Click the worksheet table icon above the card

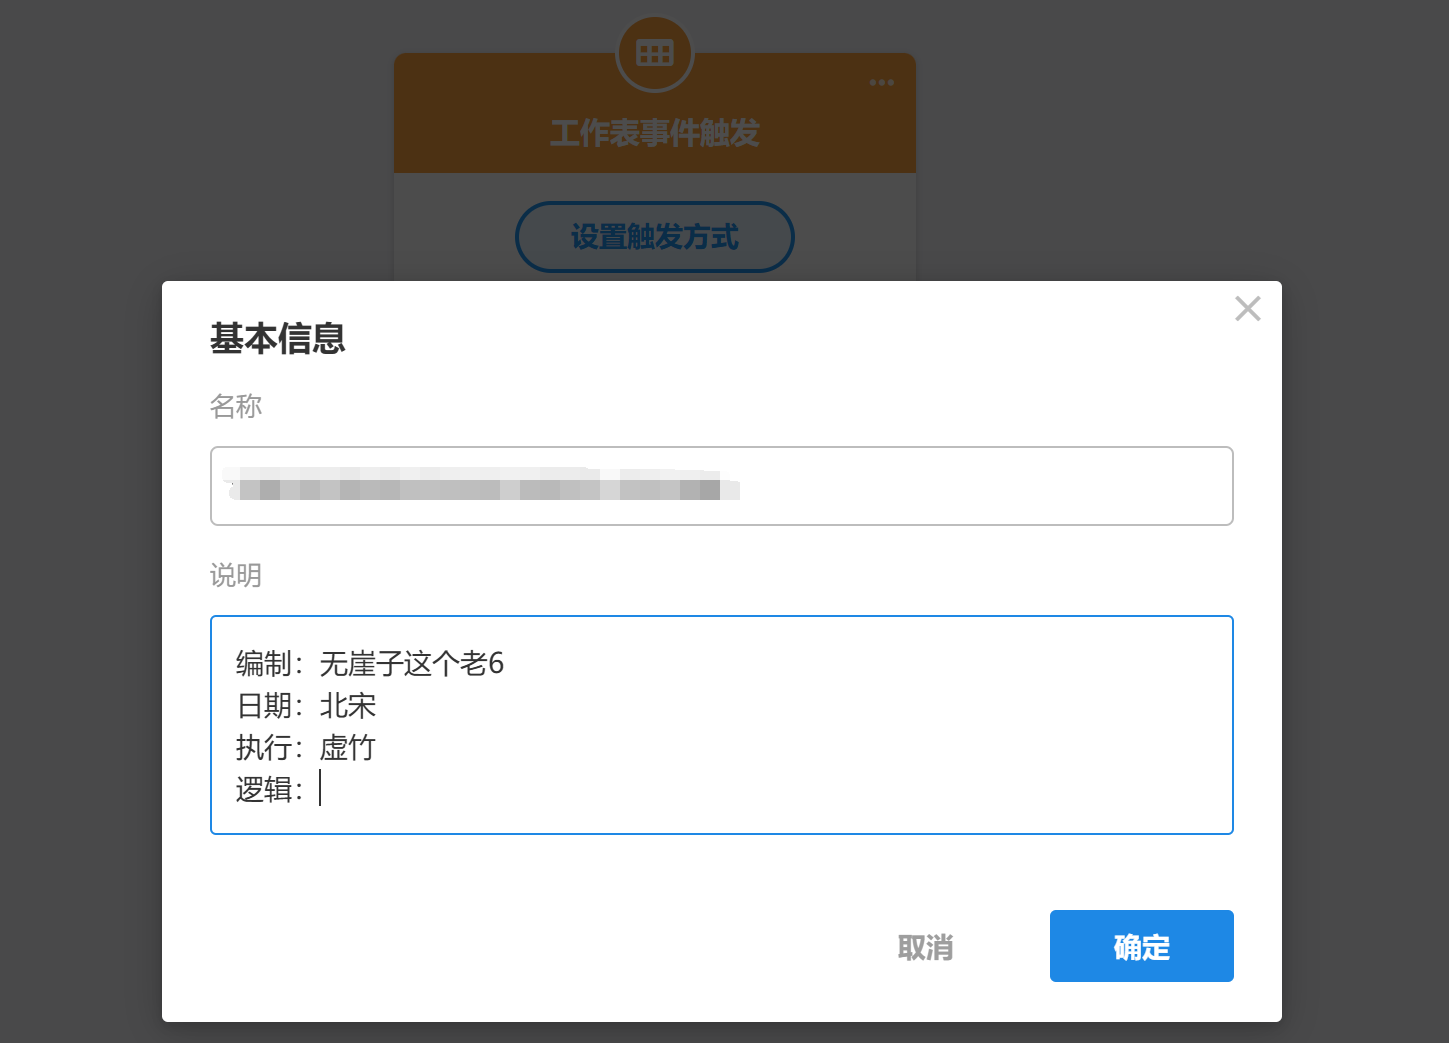point(655,53)
